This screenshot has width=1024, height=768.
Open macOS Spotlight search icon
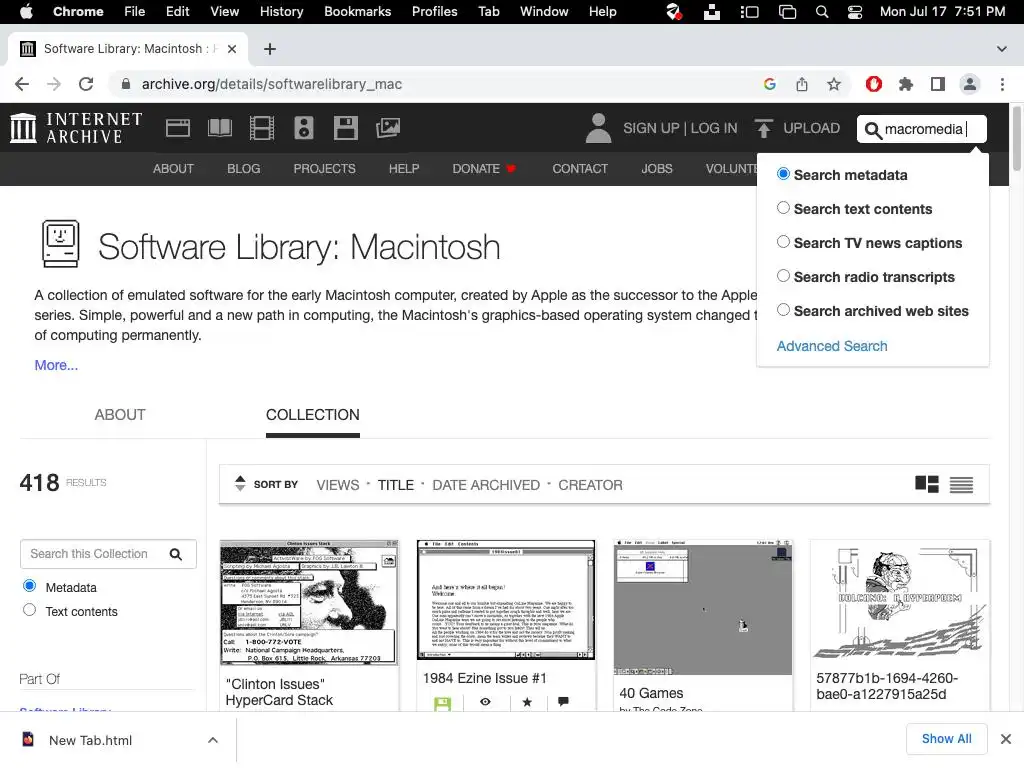tap(822, 12)
